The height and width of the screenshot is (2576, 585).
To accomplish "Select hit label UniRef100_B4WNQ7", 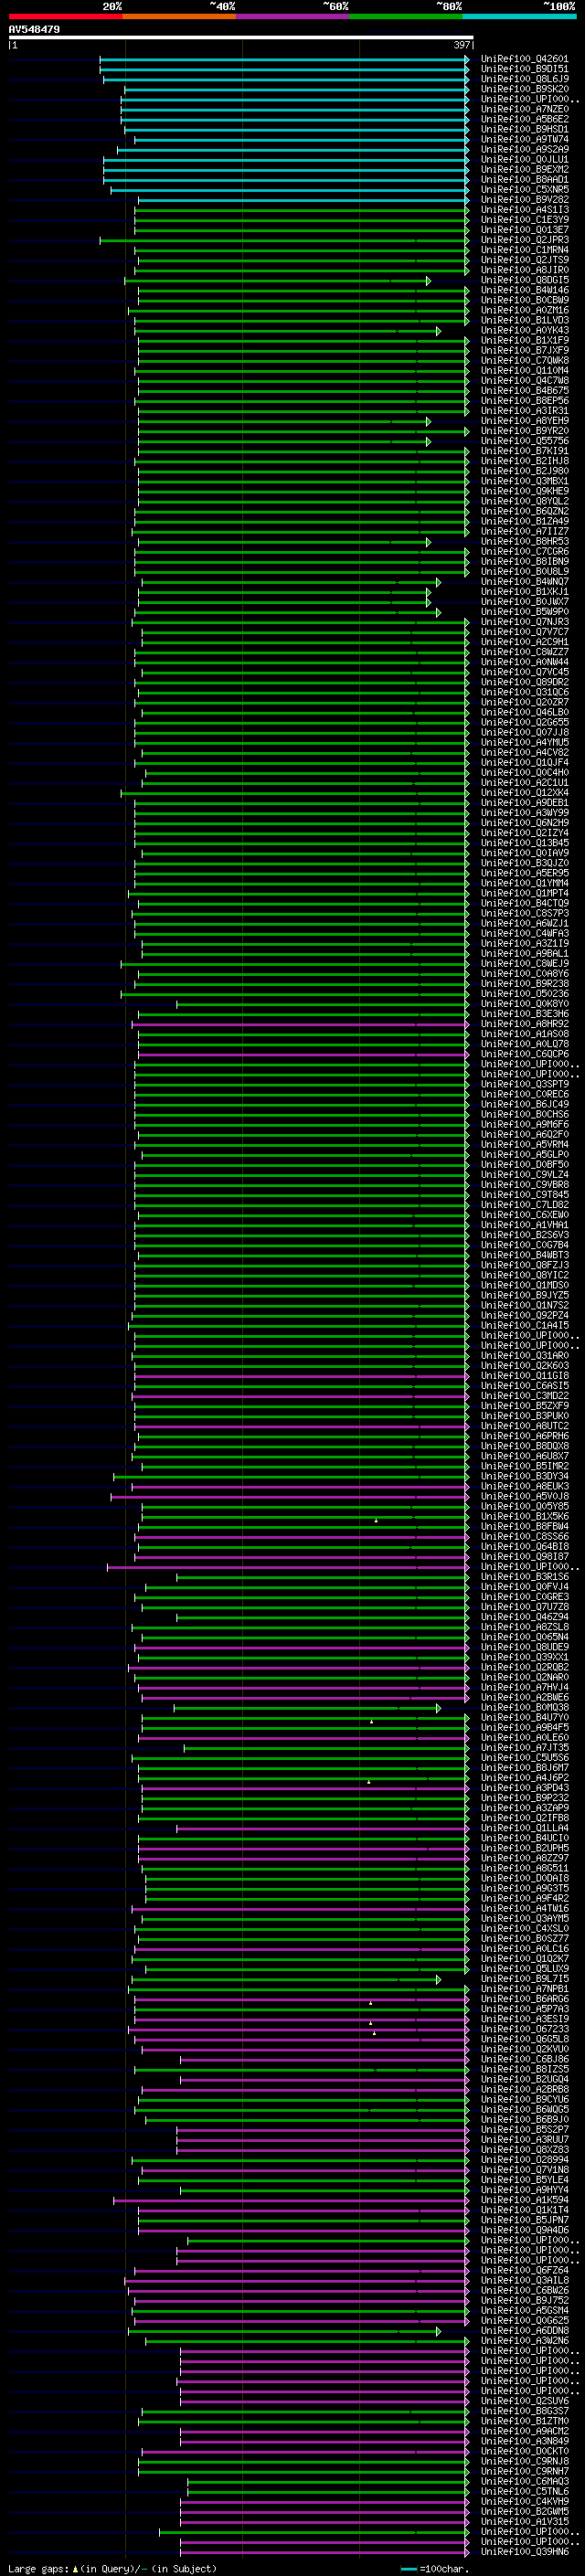I will (x=525, y=581).
